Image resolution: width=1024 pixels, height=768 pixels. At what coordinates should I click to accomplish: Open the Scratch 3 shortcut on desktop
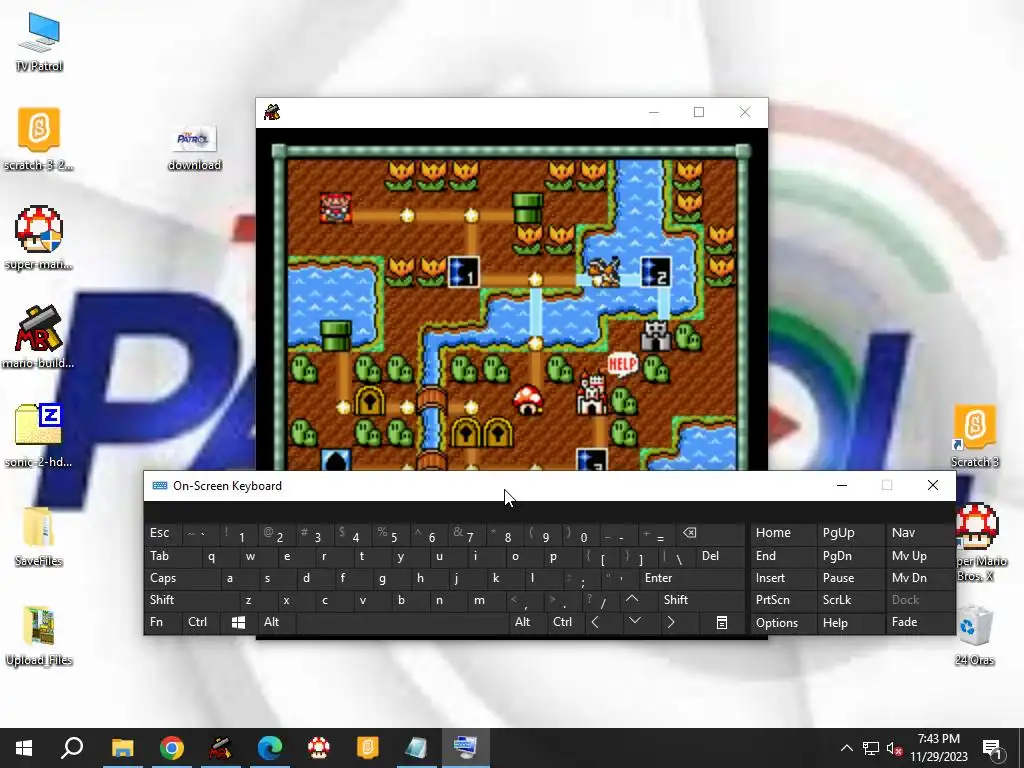click(974, 436)
